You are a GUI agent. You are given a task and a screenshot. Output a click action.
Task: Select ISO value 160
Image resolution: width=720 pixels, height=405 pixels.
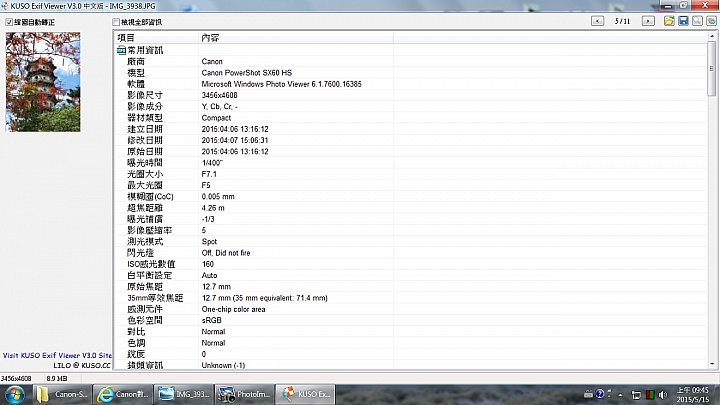click(208, 264)
